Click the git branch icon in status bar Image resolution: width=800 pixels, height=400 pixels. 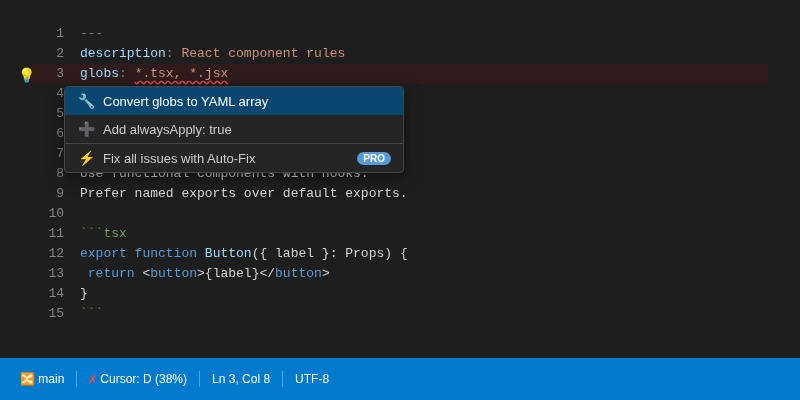pyautogui.click(x=27, y=379)
